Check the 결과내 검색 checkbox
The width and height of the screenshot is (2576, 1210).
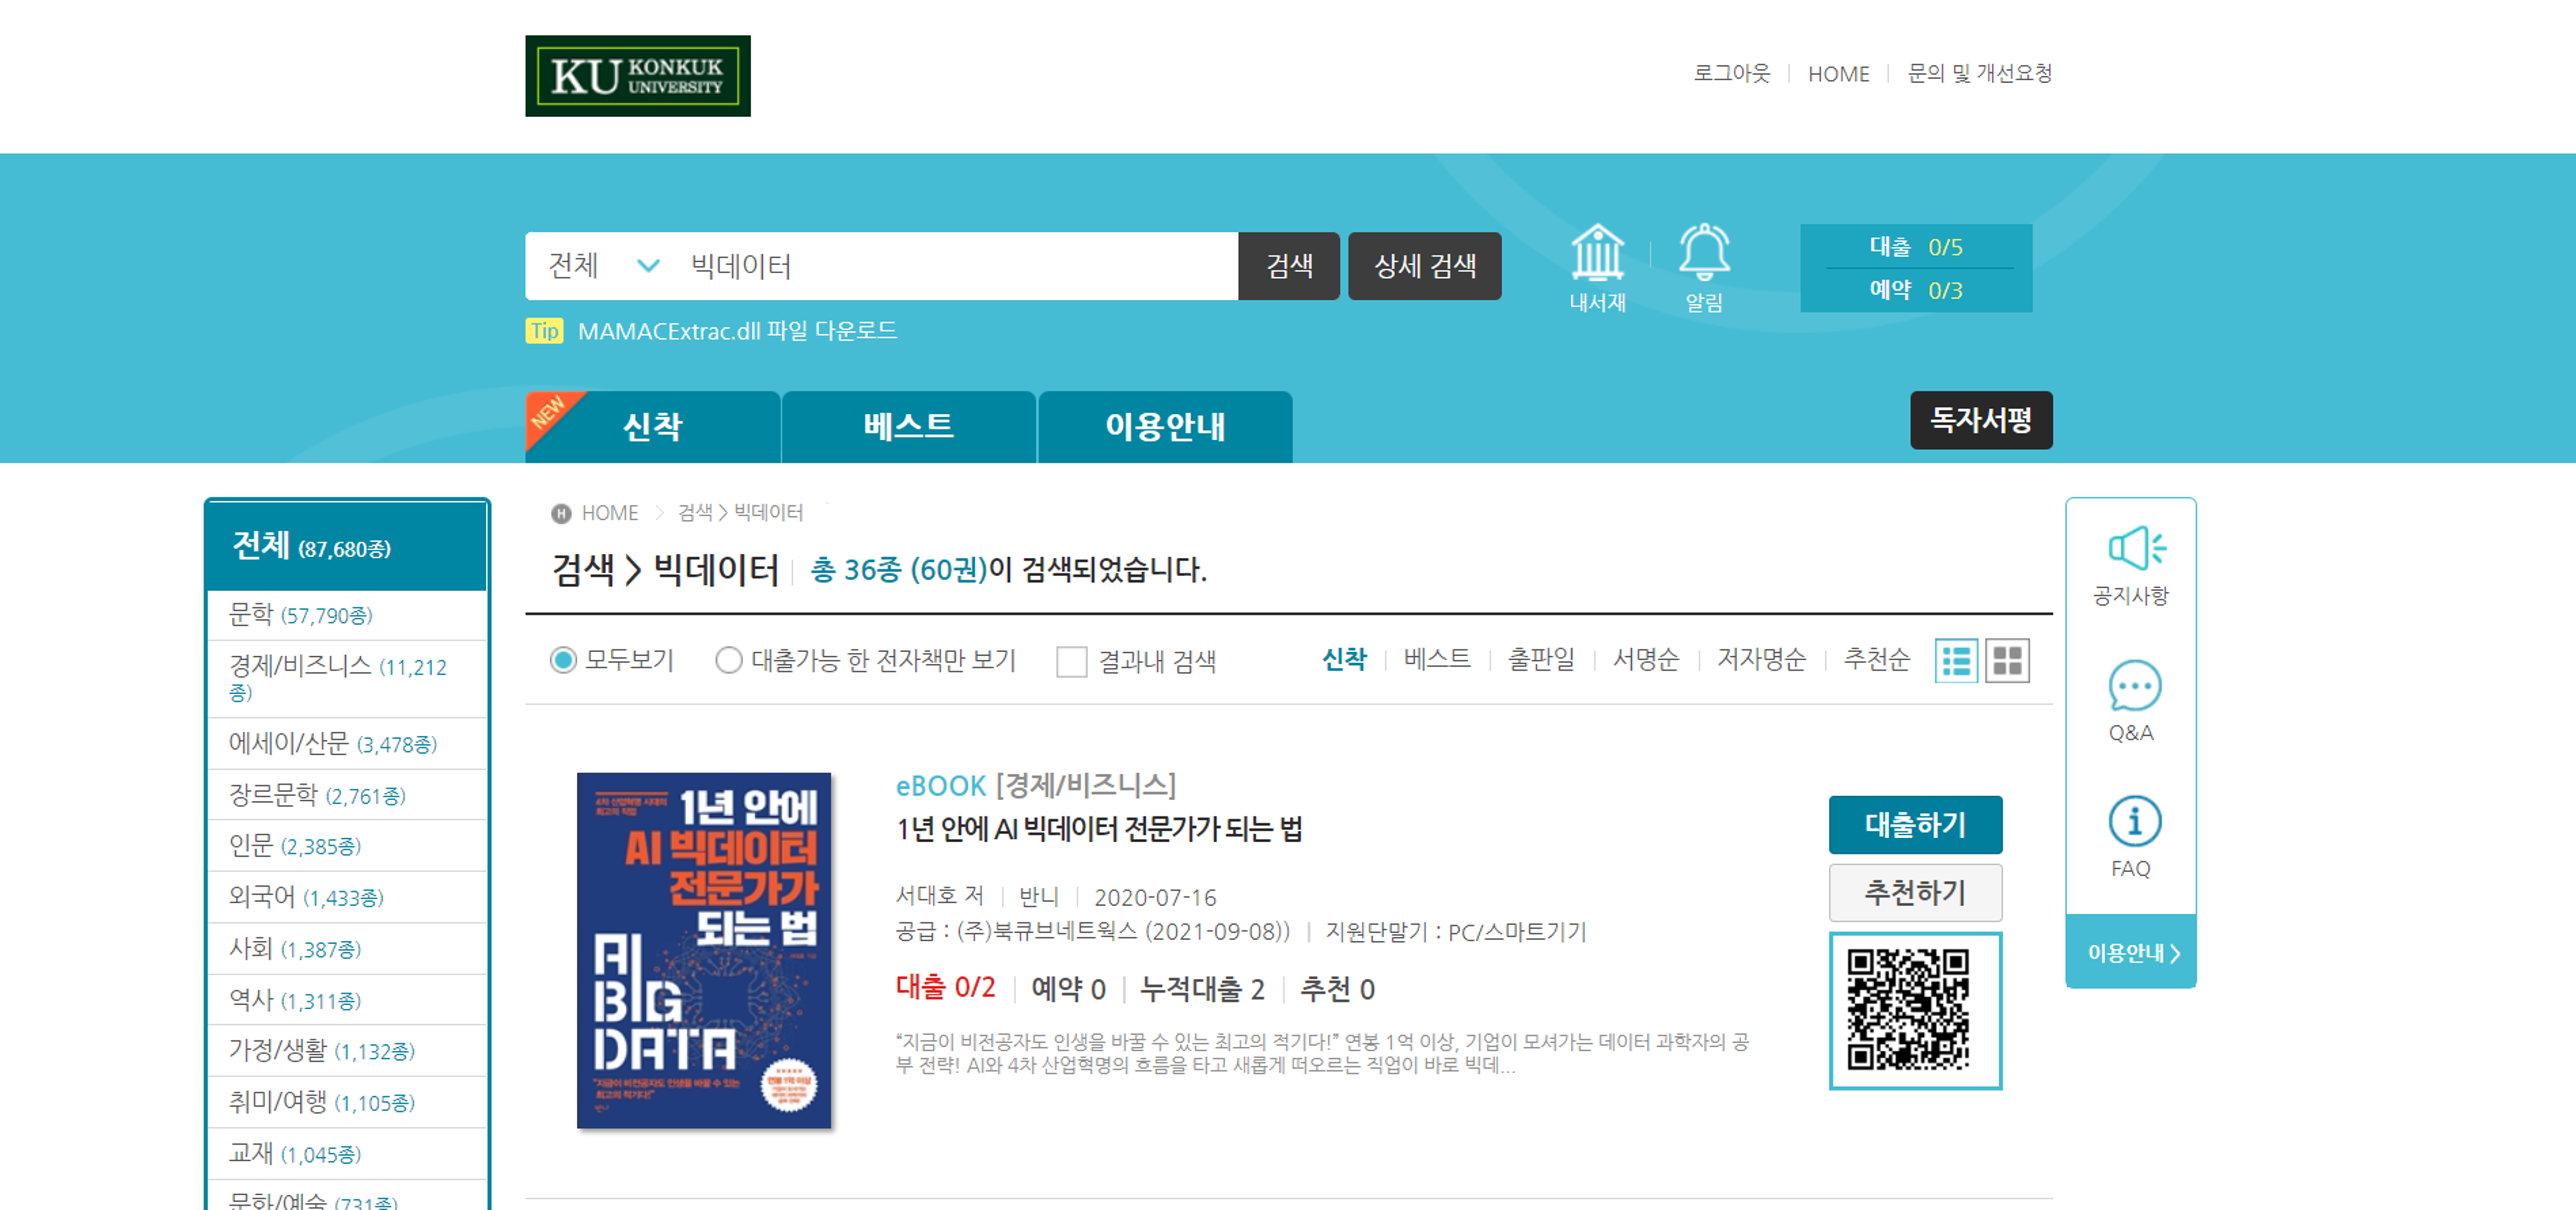click(1071, 662)
